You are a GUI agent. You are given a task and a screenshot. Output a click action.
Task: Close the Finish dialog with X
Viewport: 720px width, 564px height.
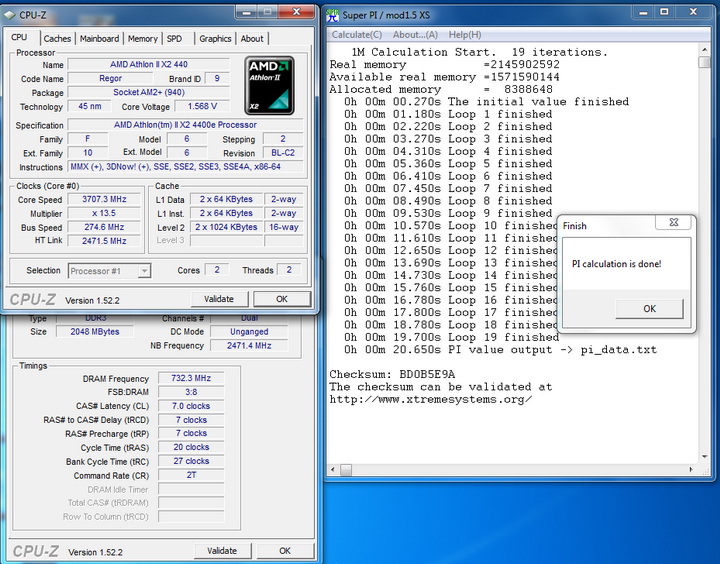coord(674,222)
